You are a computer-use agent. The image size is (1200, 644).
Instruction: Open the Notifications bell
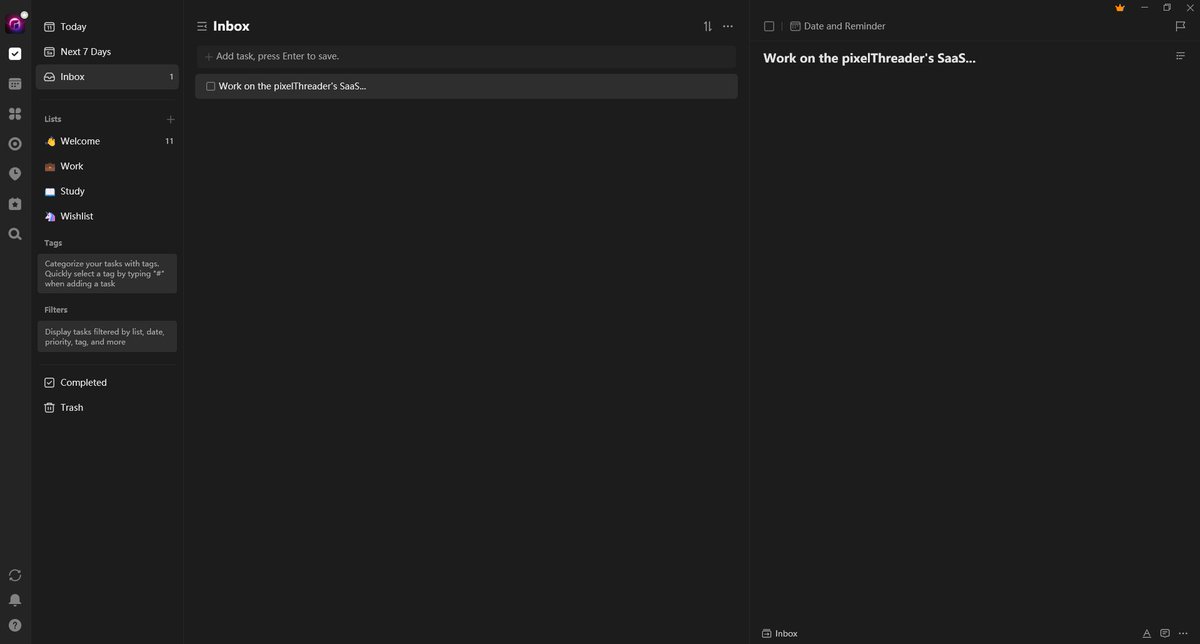15,600
